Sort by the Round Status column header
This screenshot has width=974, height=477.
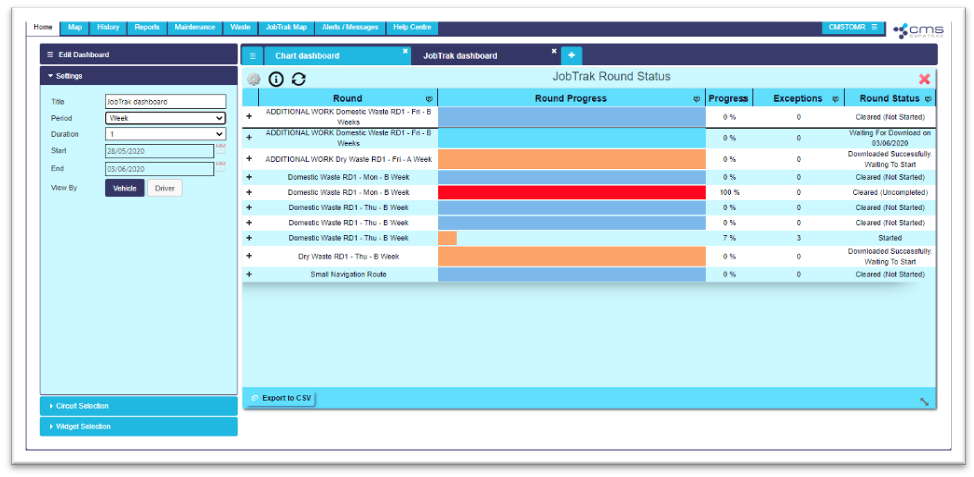click(890, 98)
